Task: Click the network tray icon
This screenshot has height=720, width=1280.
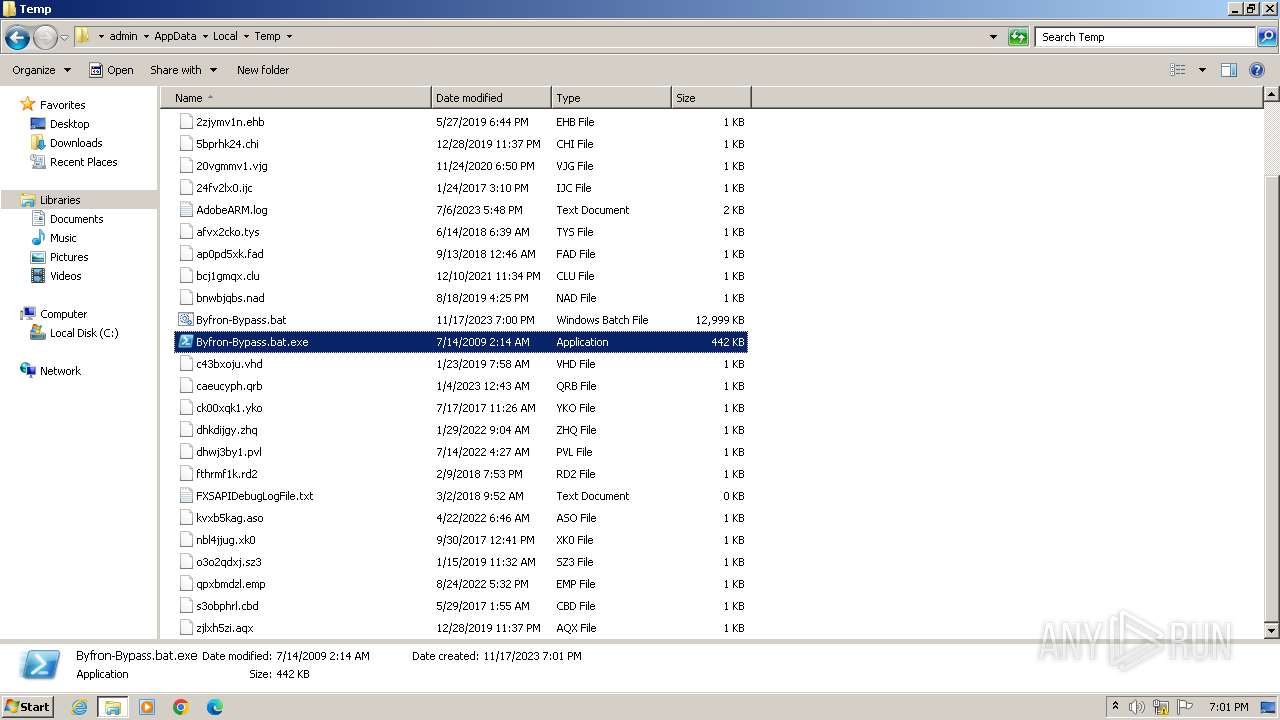Action: click(x=1161, y=707)
